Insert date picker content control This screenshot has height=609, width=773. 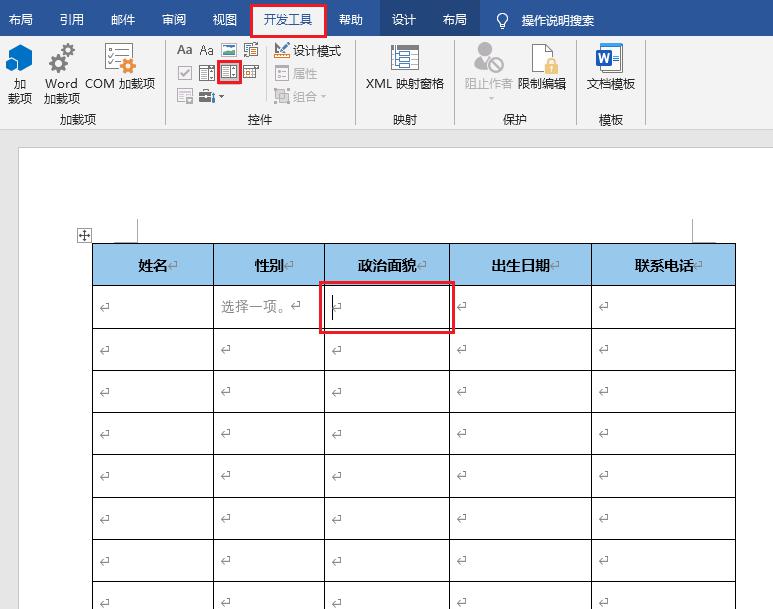pyautogui.click(x=251, y=72)
